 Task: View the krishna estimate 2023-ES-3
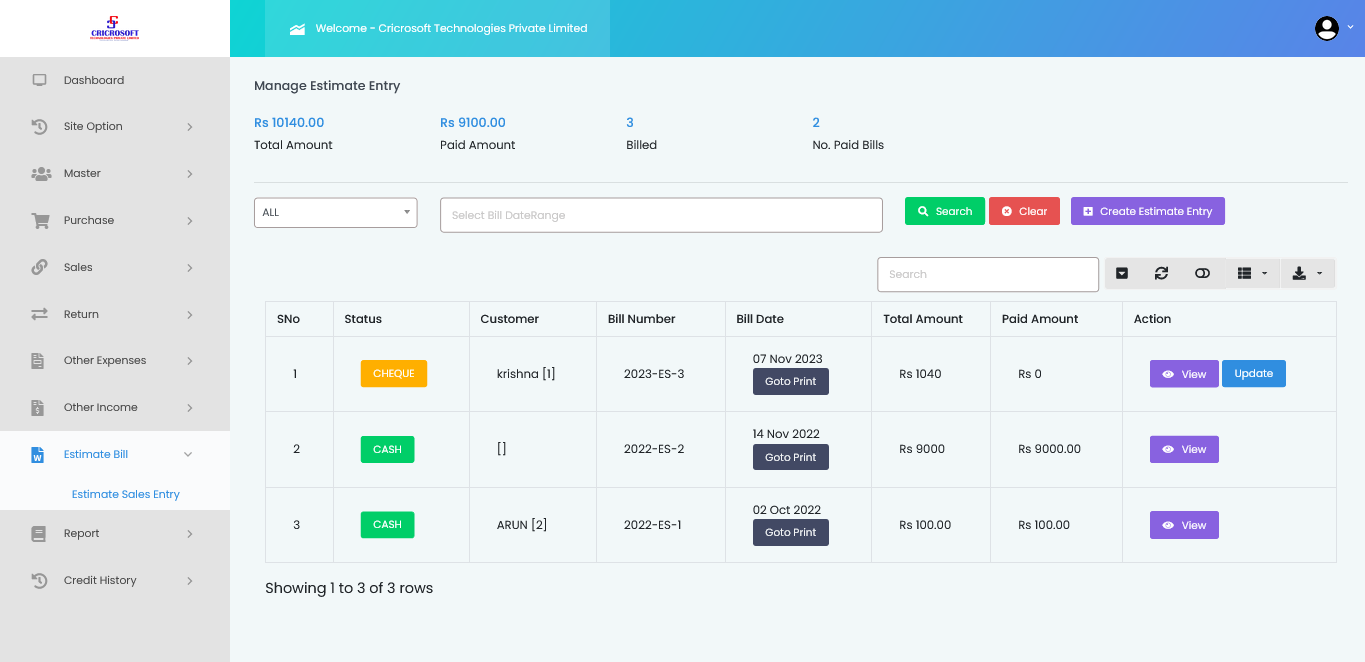[1184, 374]
